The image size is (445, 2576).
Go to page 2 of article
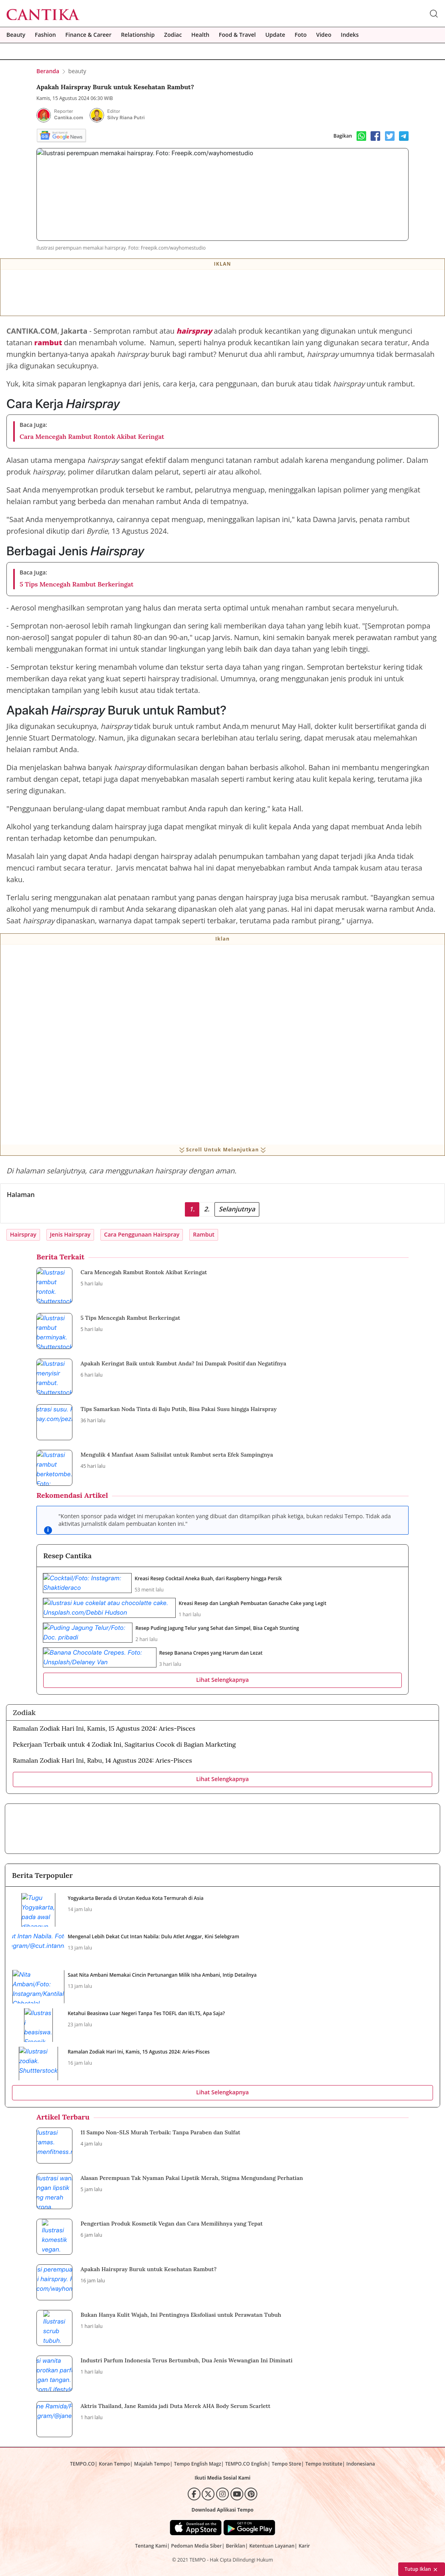[207, 1209]
